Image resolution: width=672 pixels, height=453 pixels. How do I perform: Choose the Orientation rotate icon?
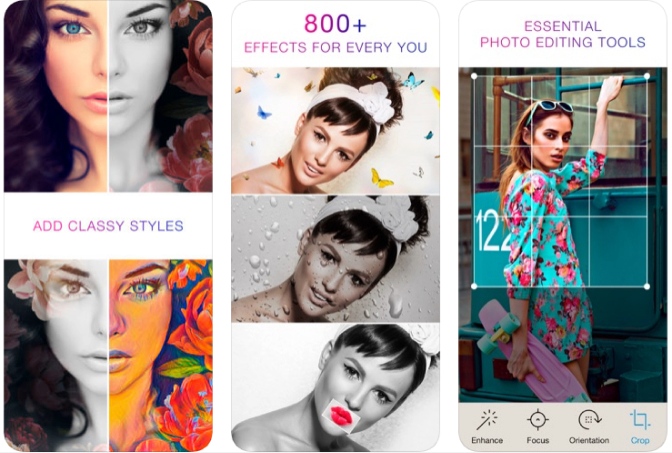(x=589, y=420)
